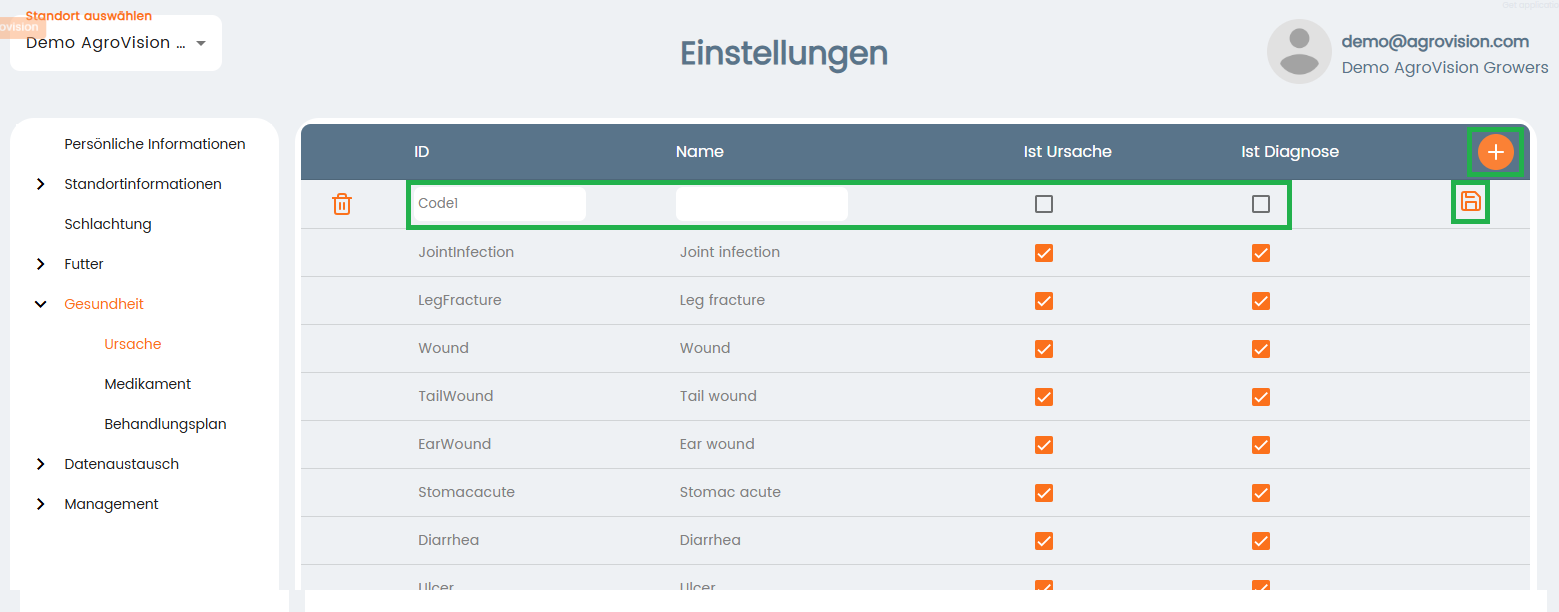Screen dimensions: 1559x612
Task: Click the Ear wound name cell
Action: 717,444
